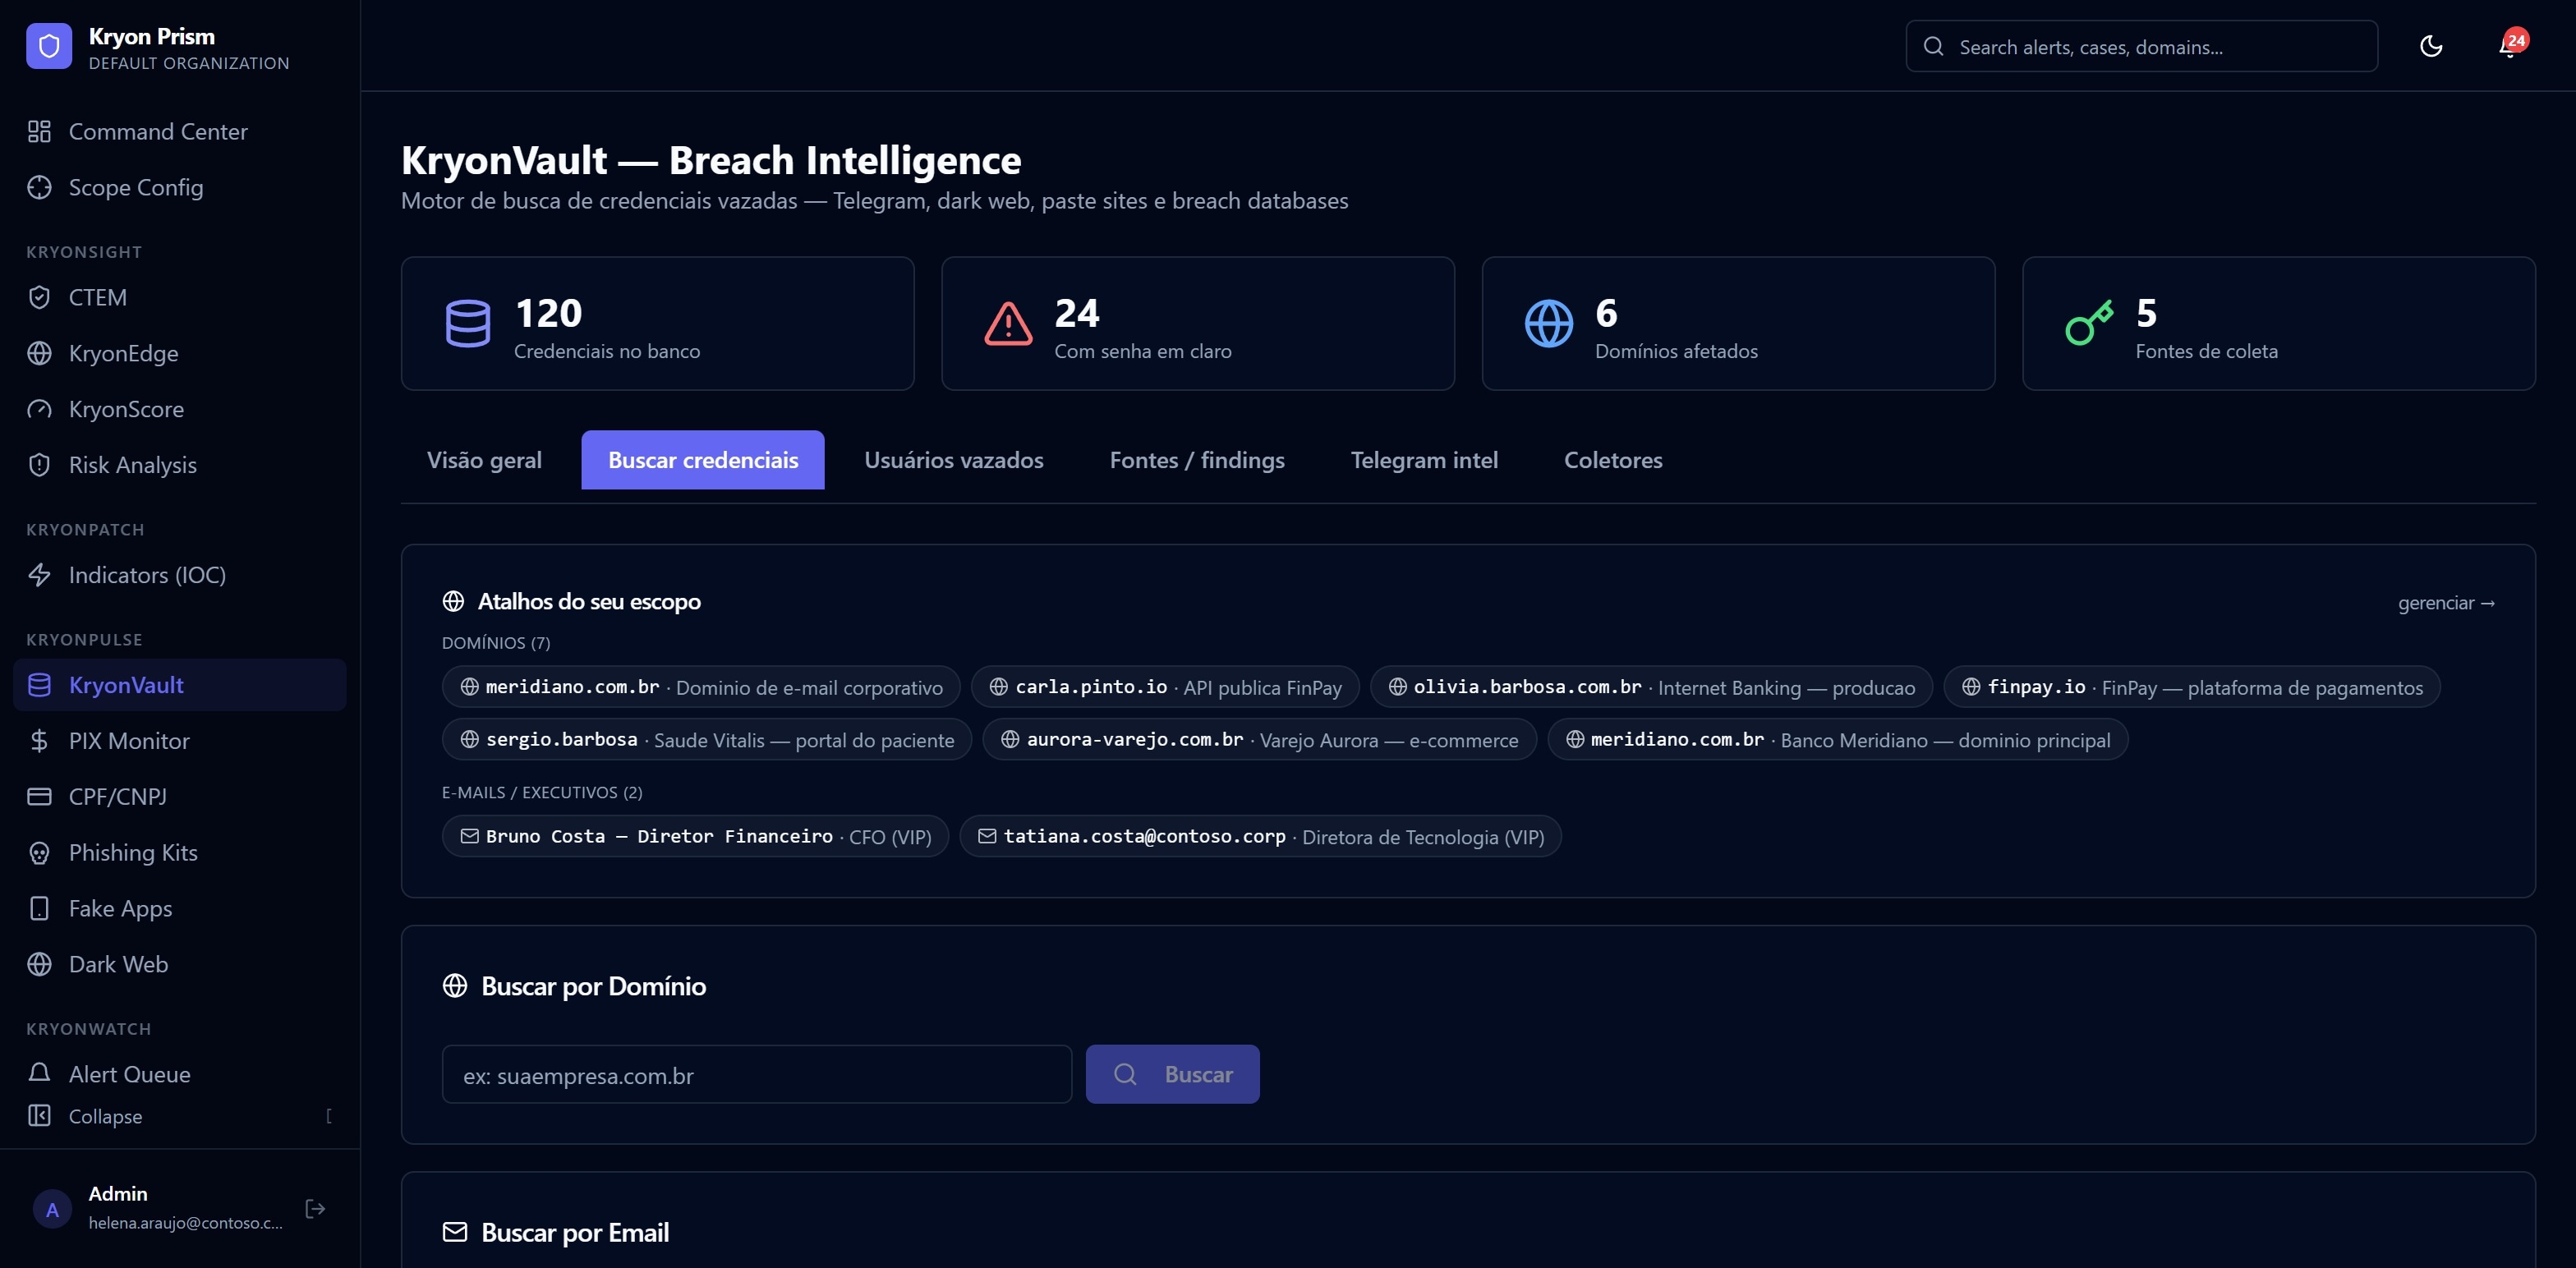Click the Credenciais no banco label
This screenshot has width=2576, height=1268.
607,352
